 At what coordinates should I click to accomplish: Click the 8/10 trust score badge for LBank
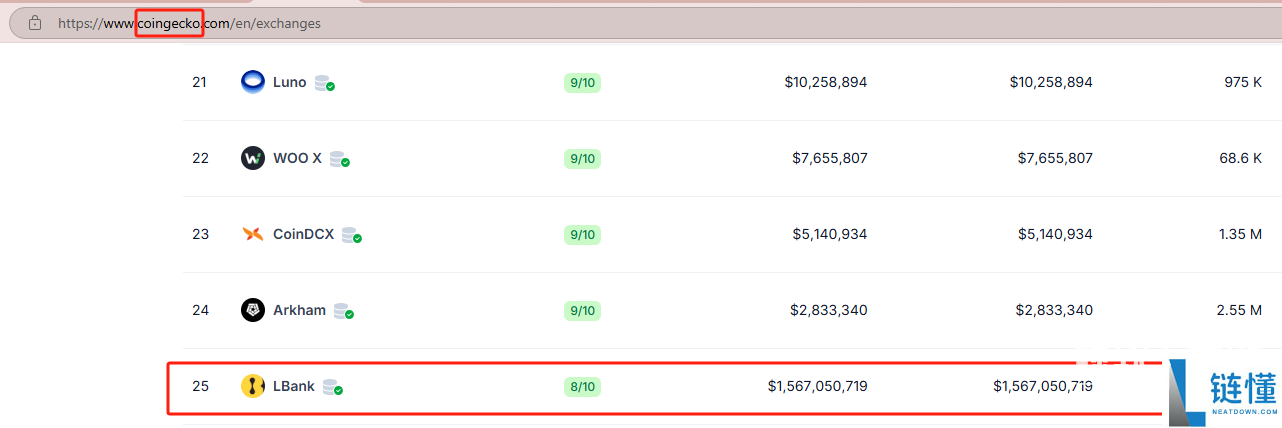click(x=582, y=386)
